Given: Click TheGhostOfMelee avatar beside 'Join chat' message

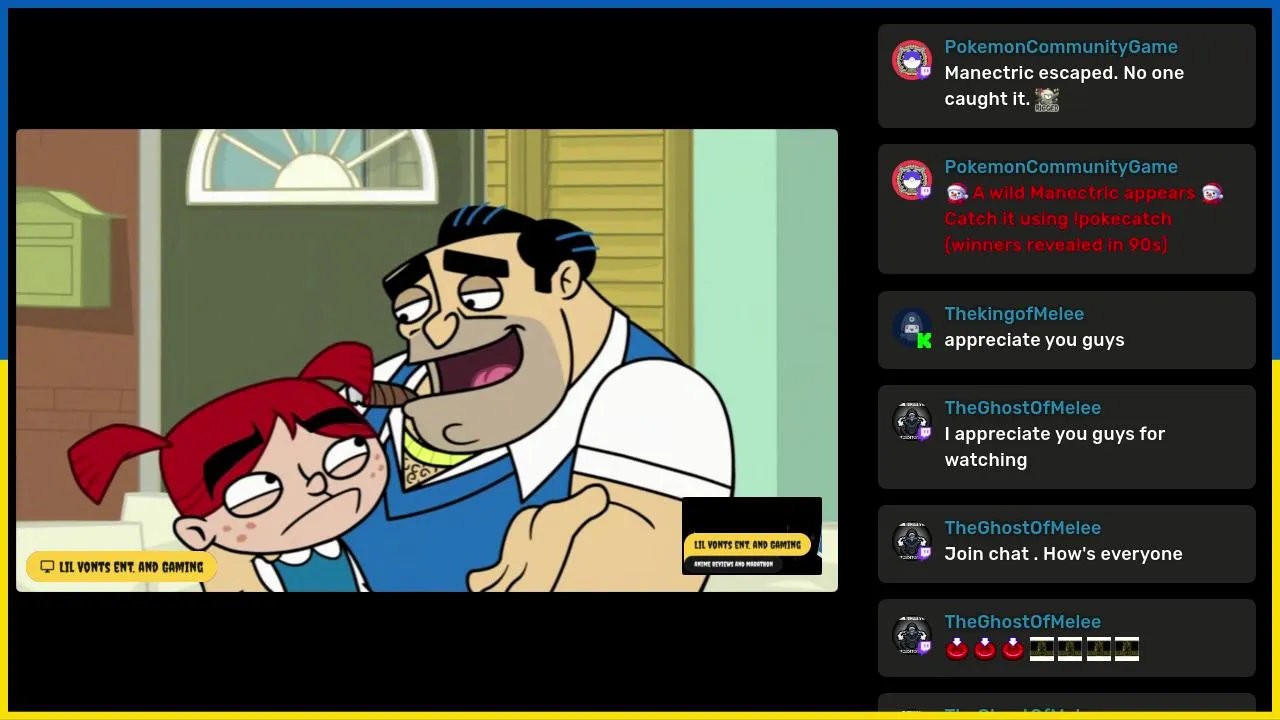Looking at the screenshot, I should pos(911,541).
